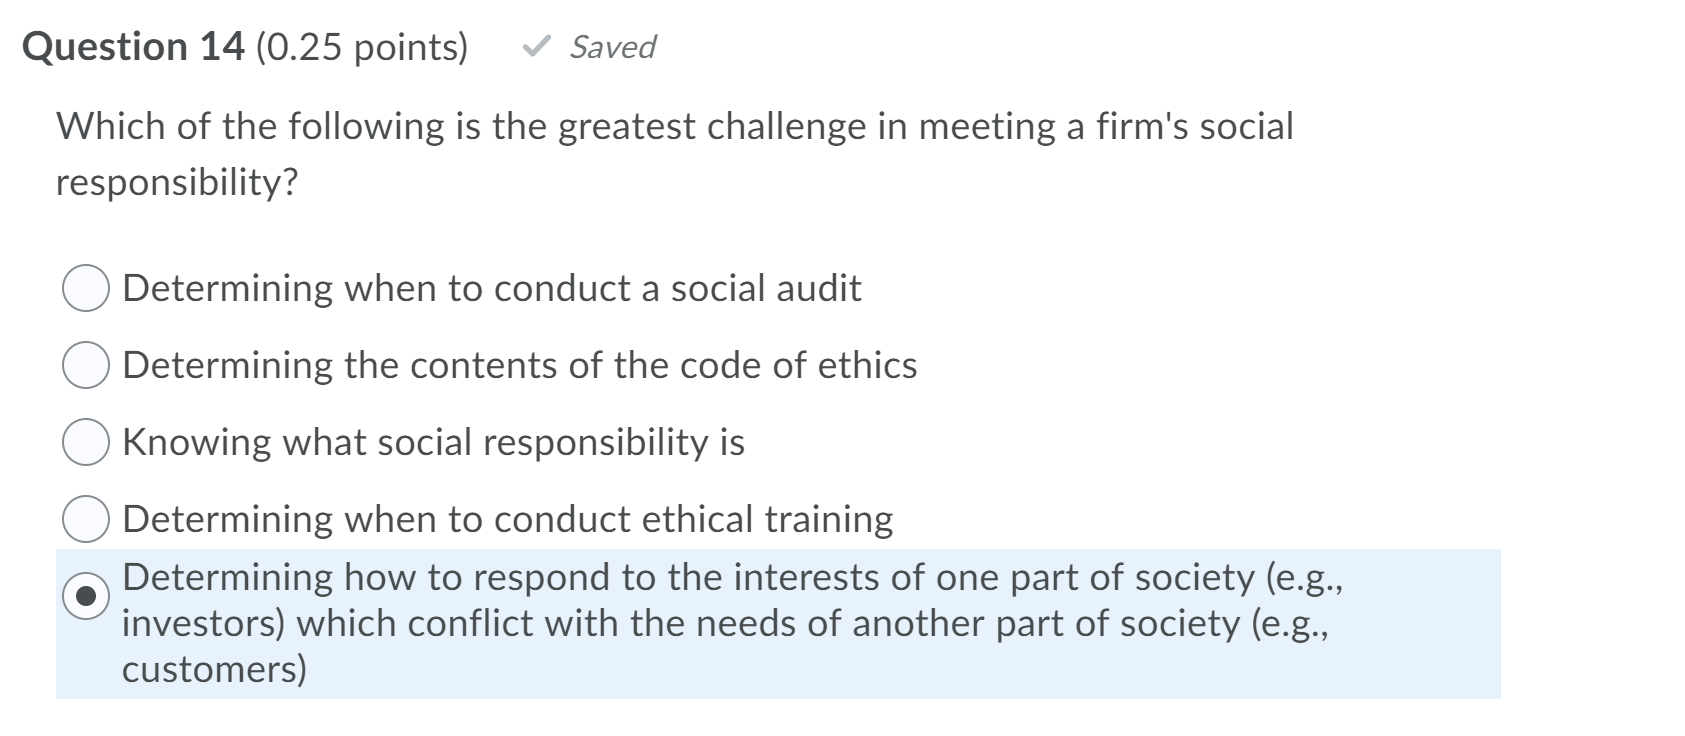Click the answer line starting 'investors) which conflict'

pos(725,624)
